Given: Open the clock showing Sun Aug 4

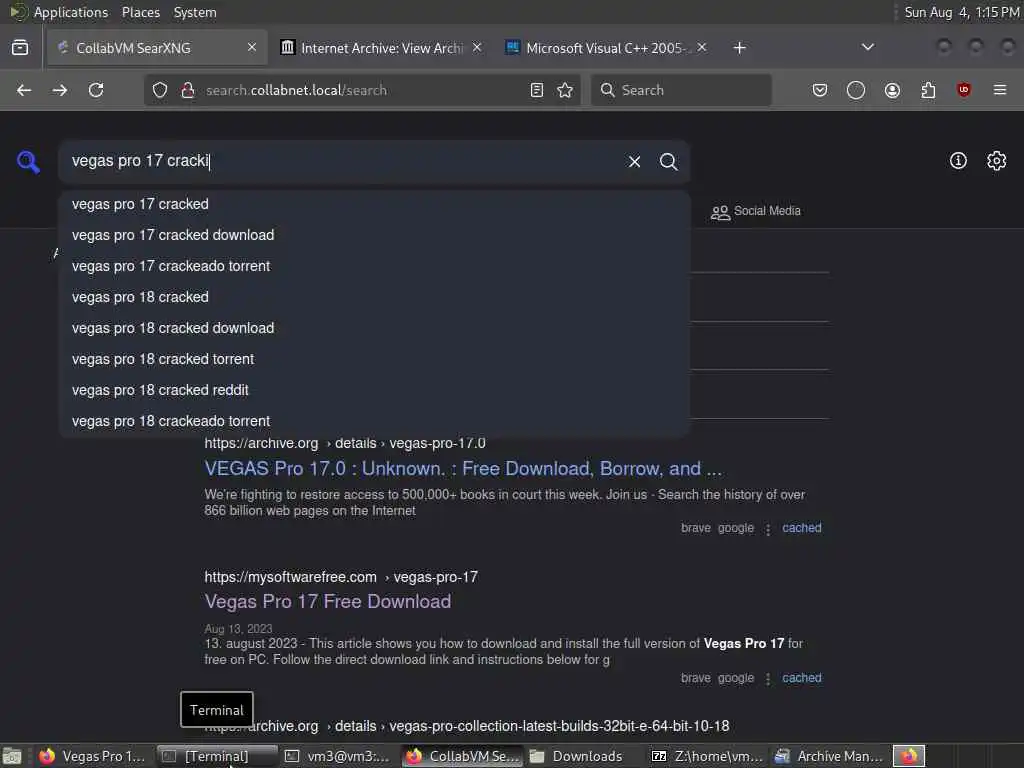Looking at the screenshot, I should [961, 12].
